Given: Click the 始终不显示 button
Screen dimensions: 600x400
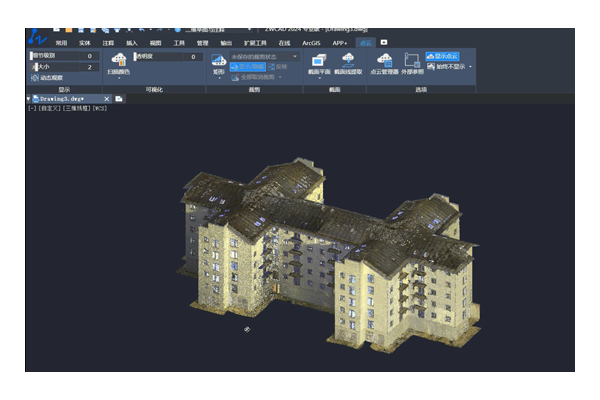Looking at the screenshot, I should click(x=446, y=67).
